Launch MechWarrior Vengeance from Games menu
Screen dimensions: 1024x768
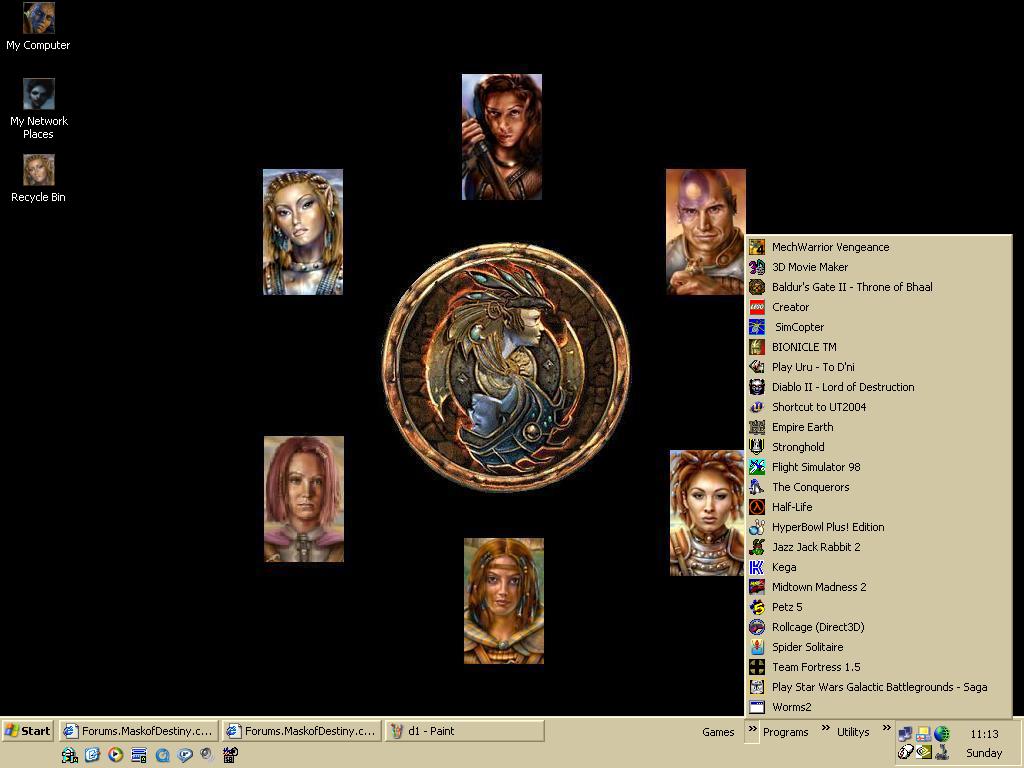click(878, 247)
